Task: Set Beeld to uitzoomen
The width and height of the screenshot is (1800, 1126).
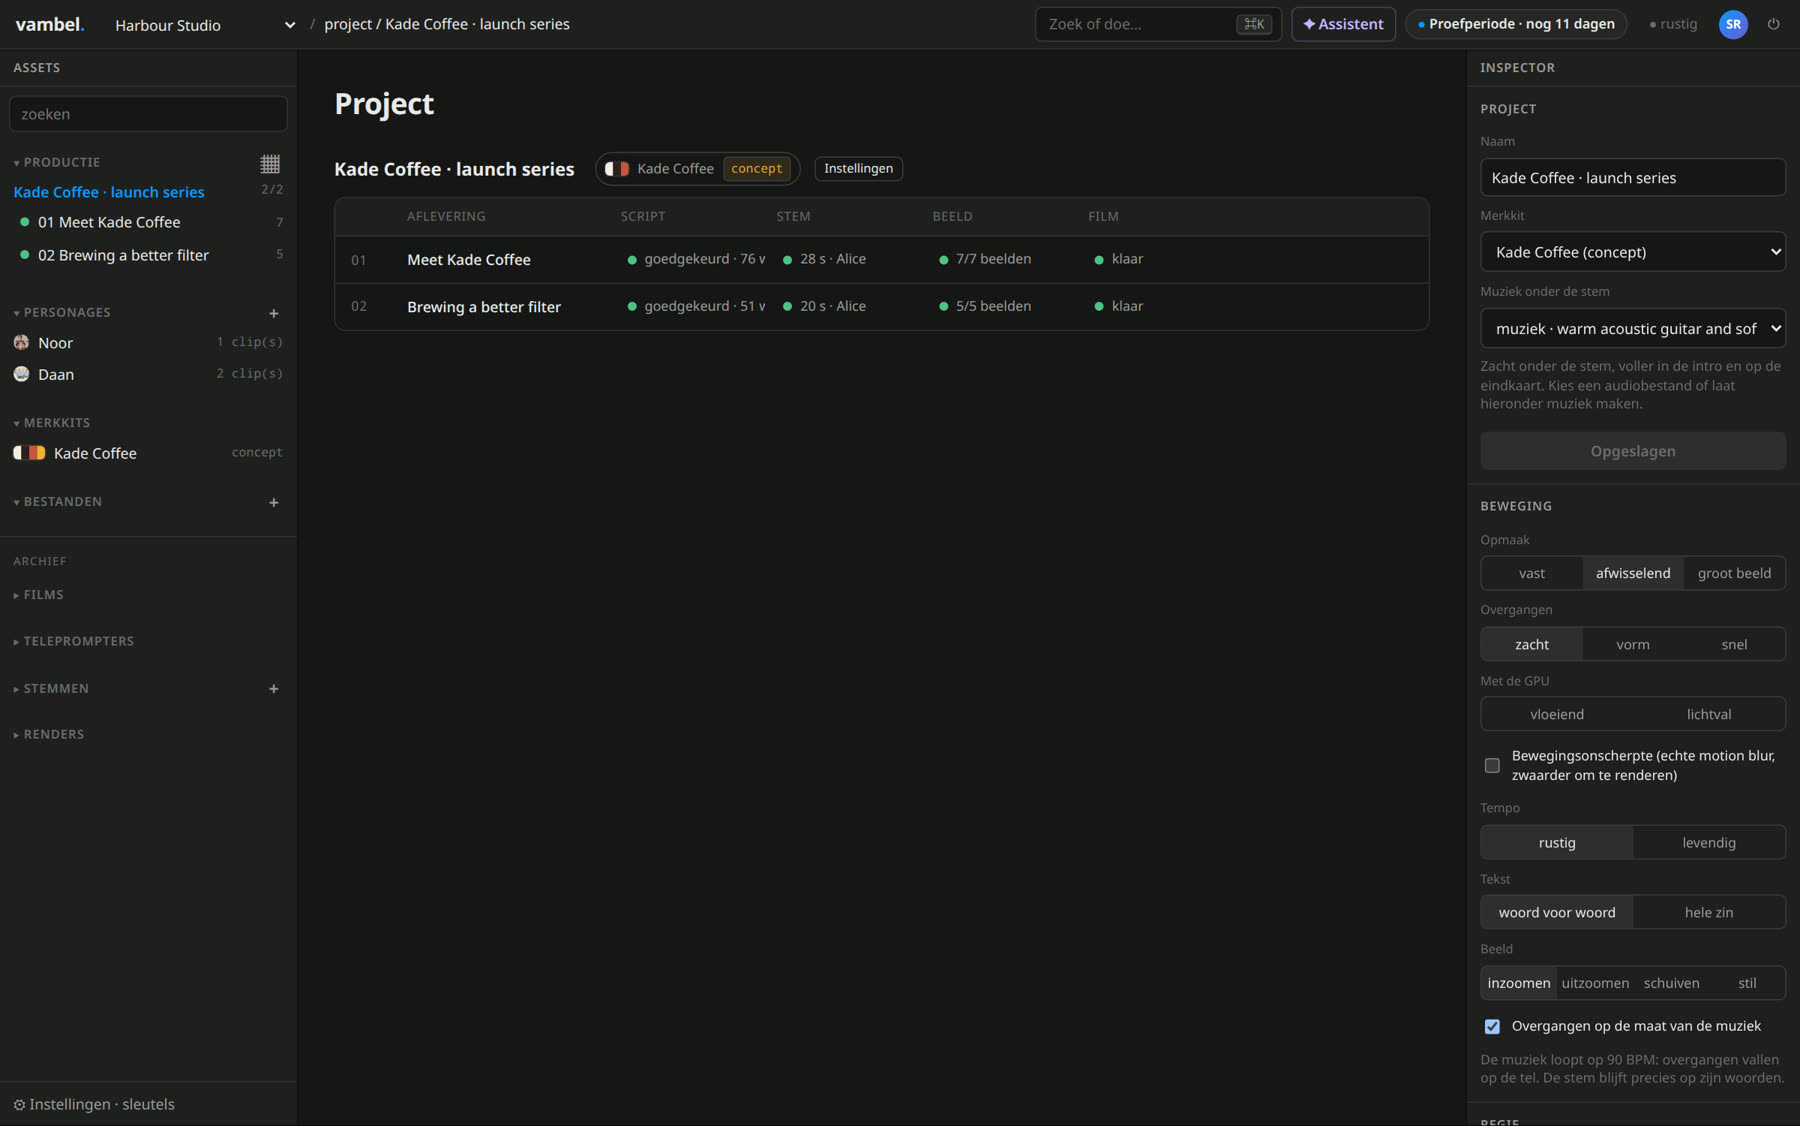Action: point(1595,983)
